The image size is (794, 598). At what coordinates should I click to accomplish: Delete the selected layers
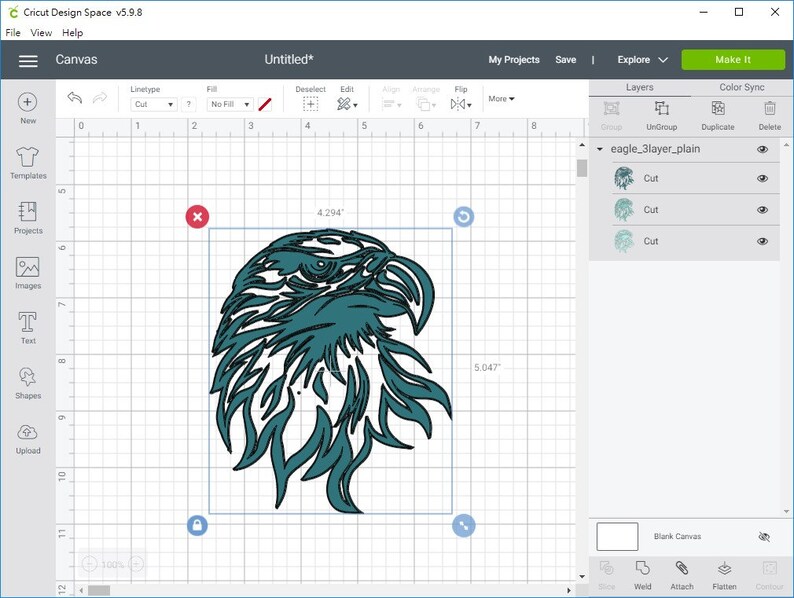(770, 115)
